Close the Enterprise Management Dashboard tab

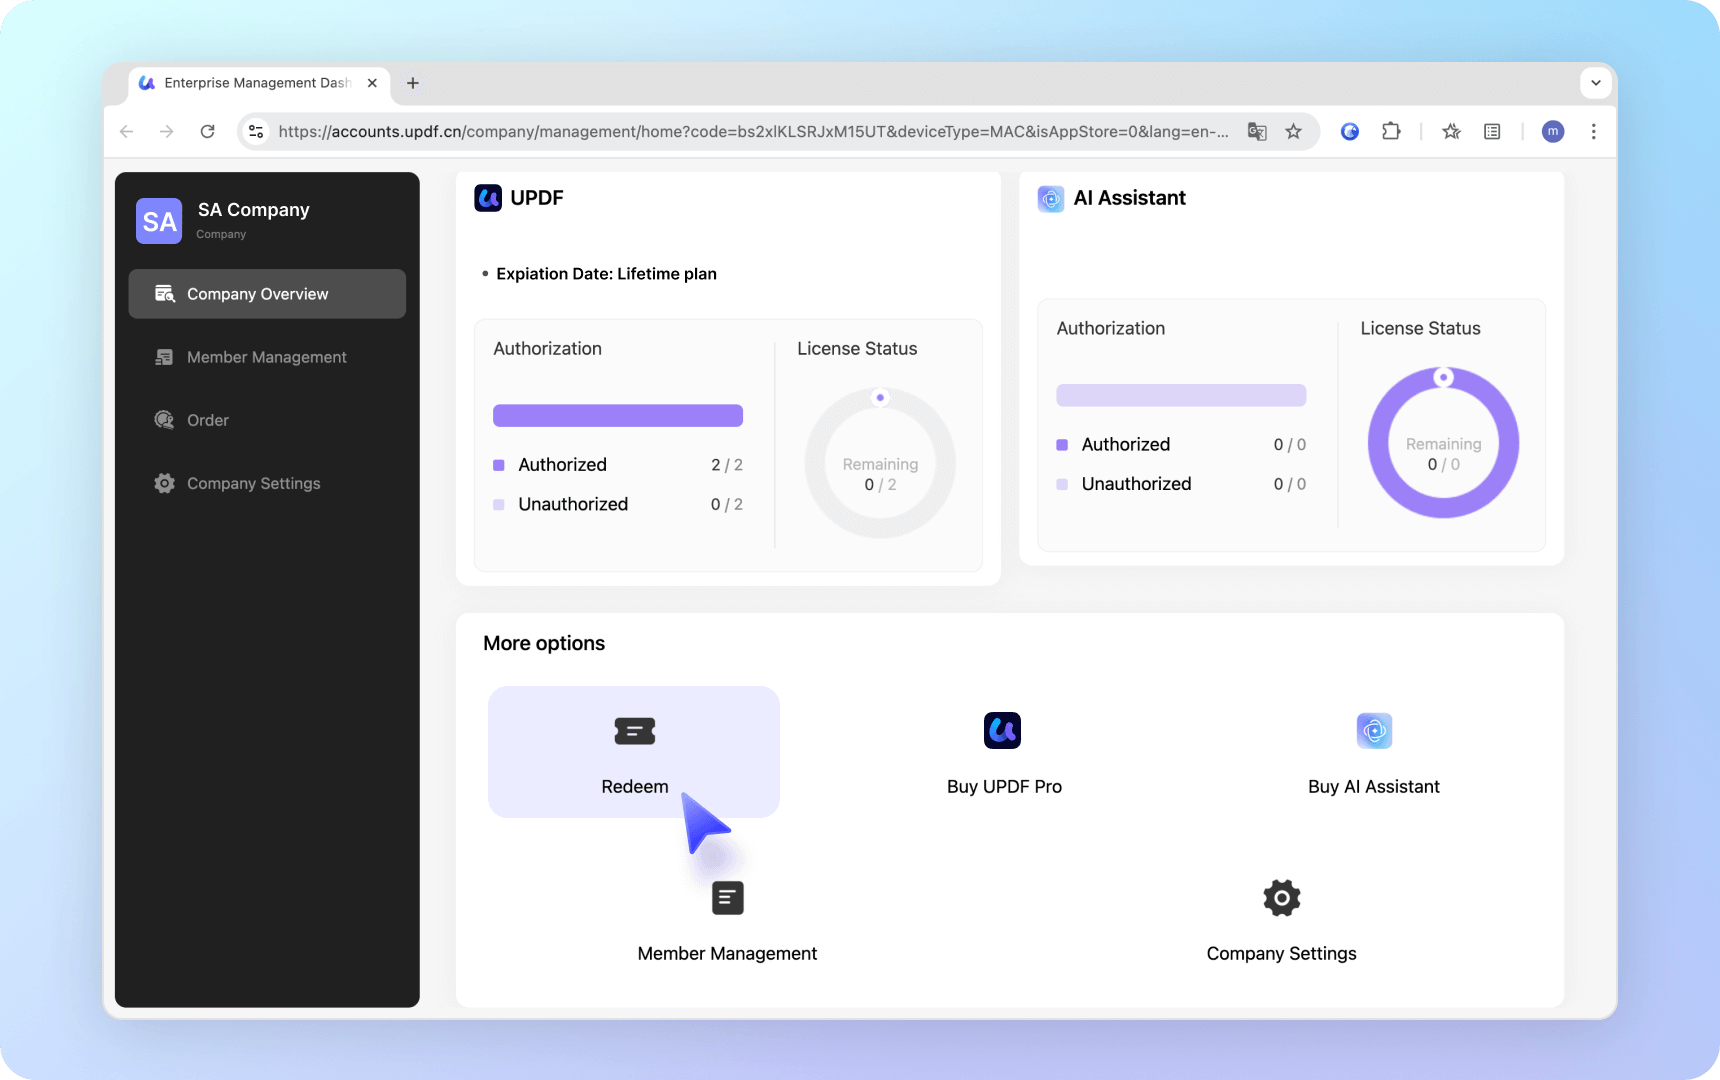coord(372,83)
